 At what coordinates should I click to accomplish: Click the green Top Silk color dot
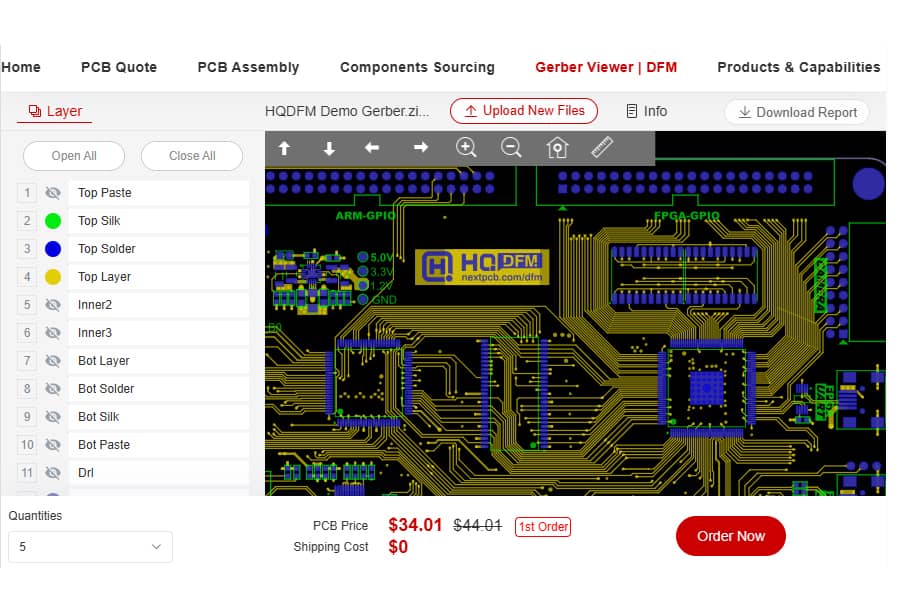tap(53, 221)
